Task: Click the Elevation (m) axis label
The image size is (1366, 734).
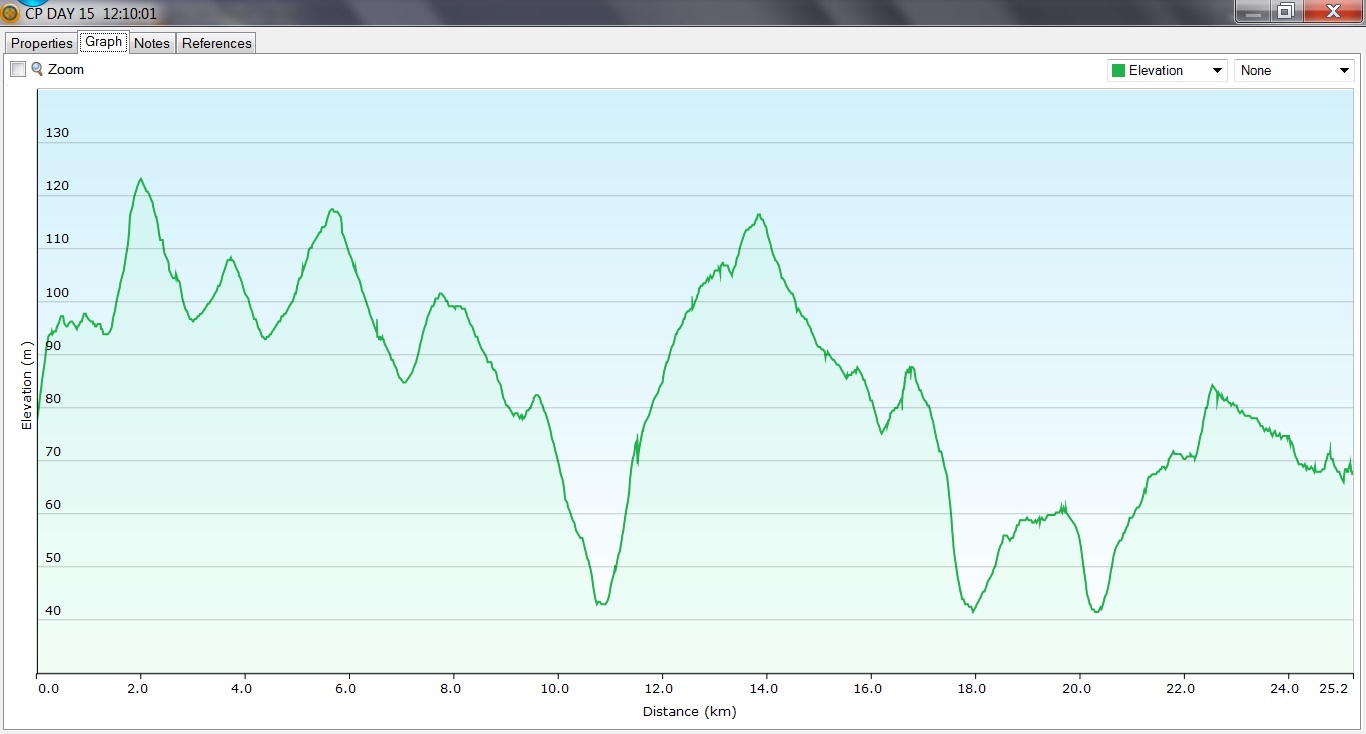Action: point(27,385)
